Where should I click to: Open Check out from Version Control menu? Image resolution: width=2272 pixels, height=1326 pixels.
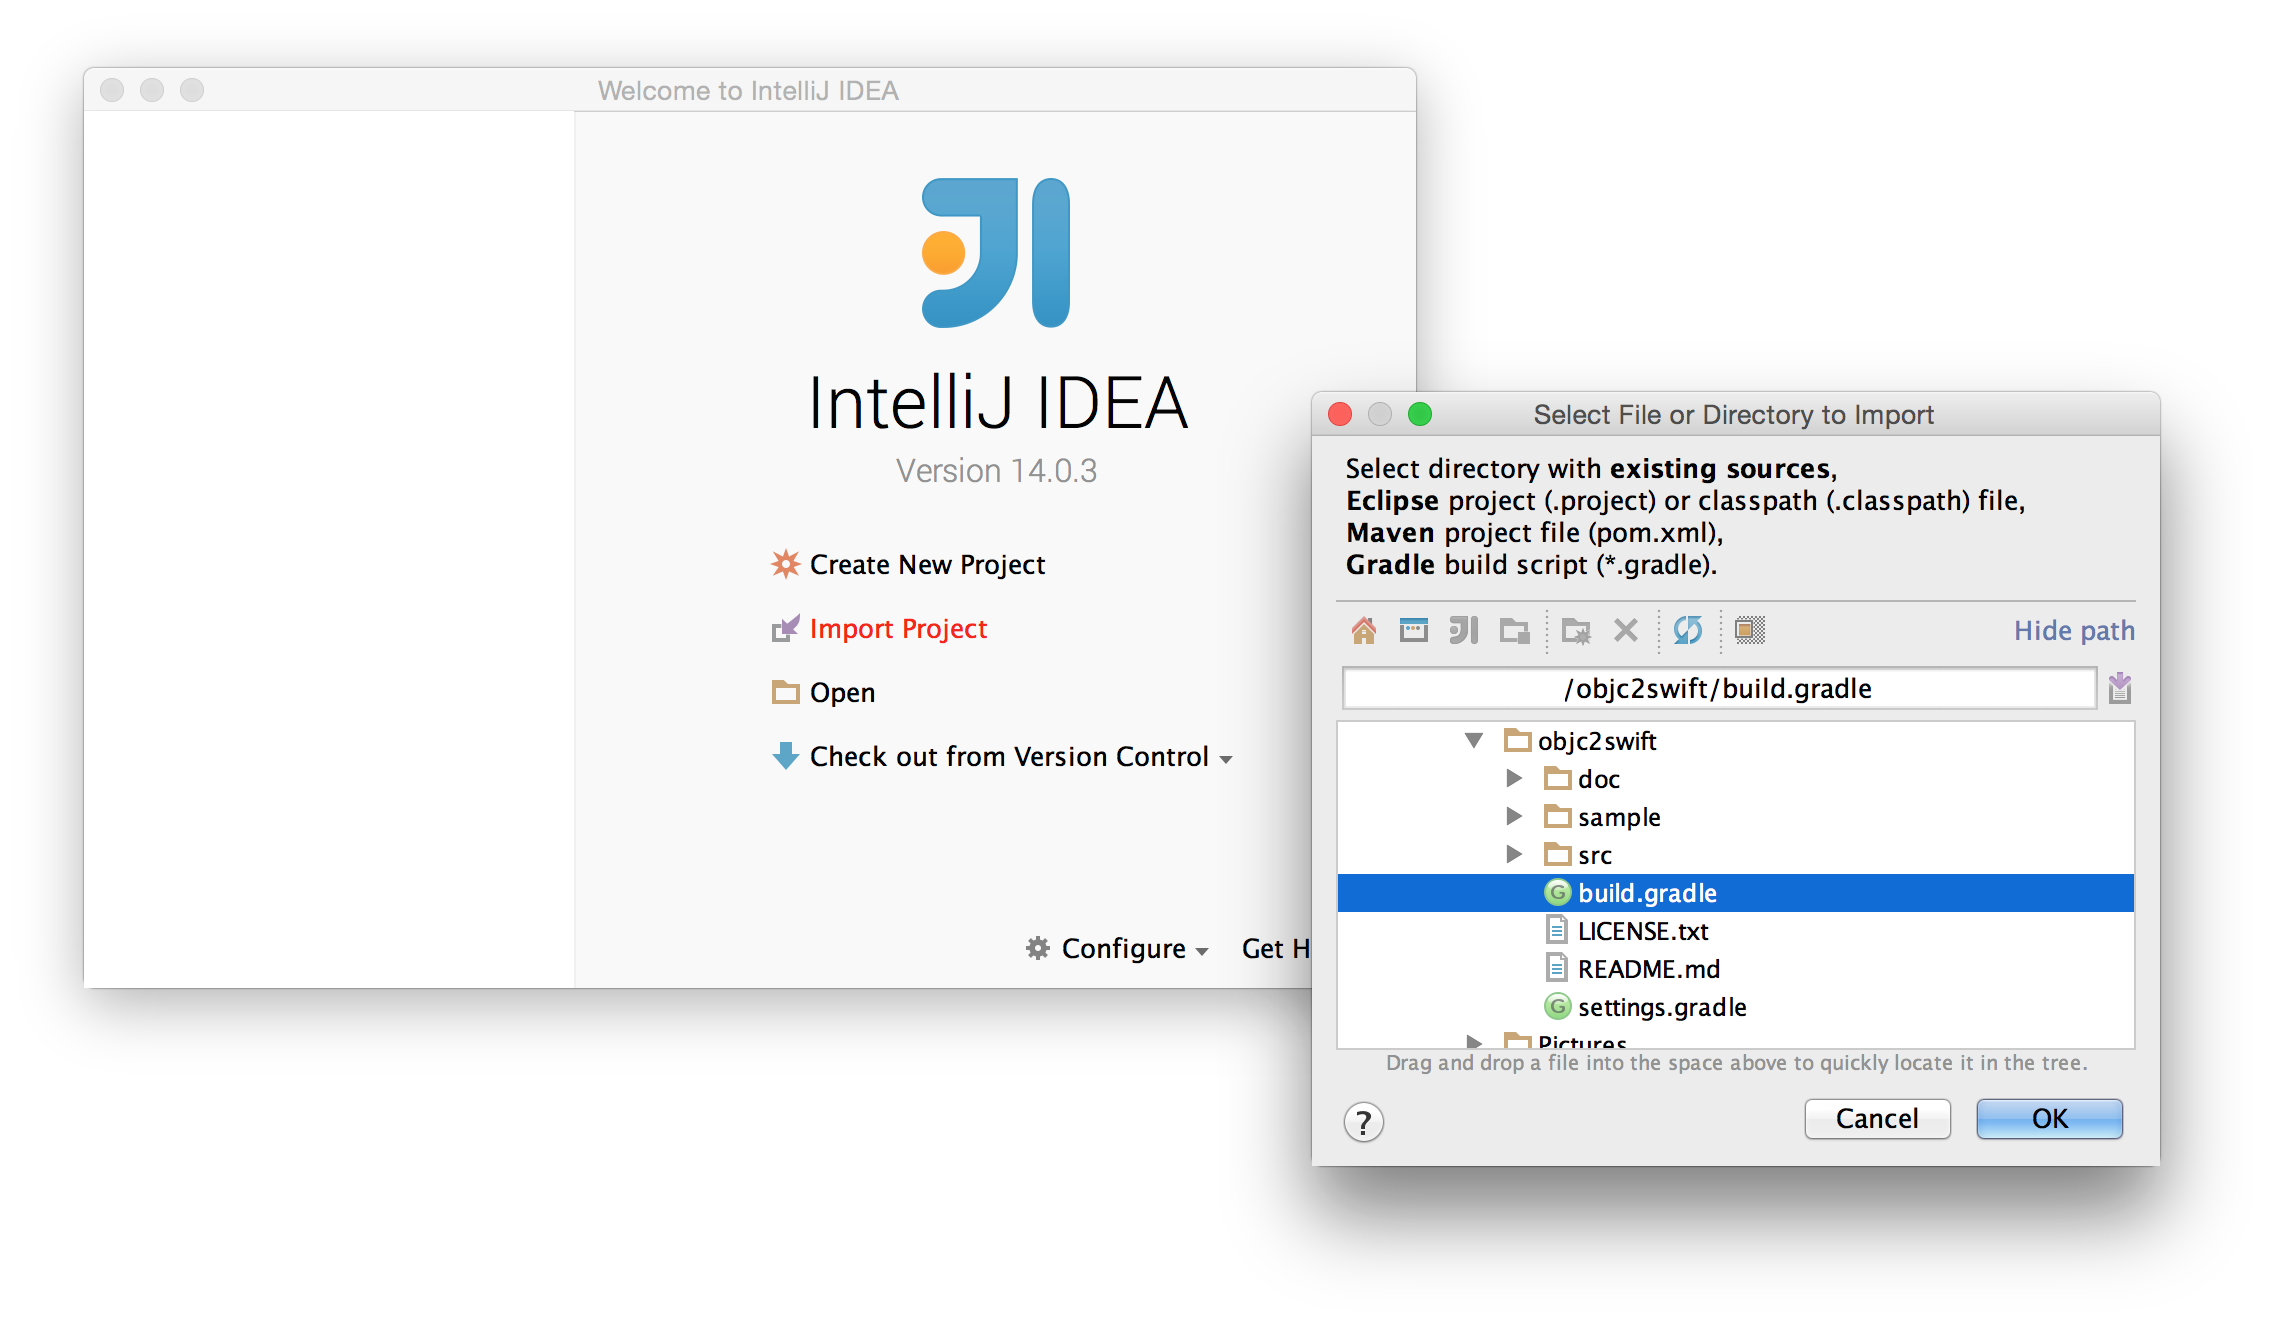coord(1008,757)
